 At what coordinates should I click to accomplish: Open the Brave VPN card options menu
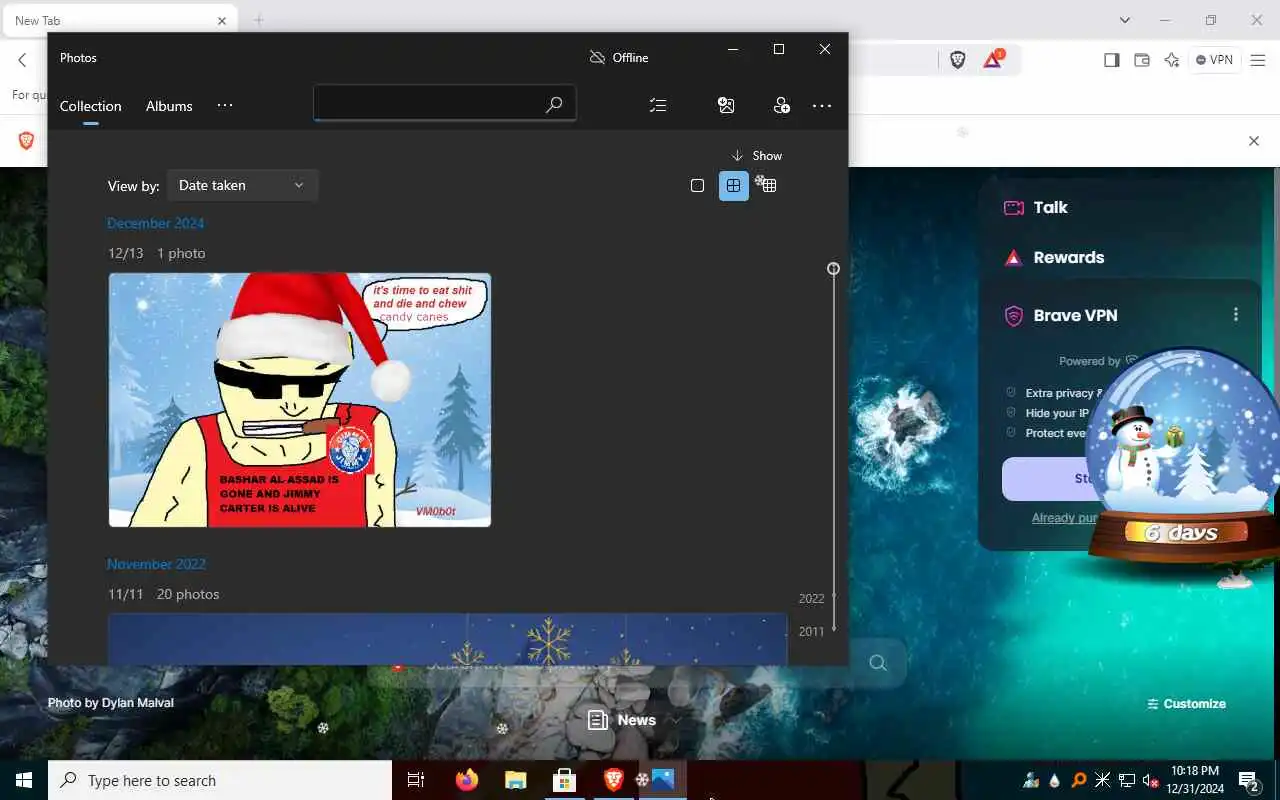point(1236,314)
